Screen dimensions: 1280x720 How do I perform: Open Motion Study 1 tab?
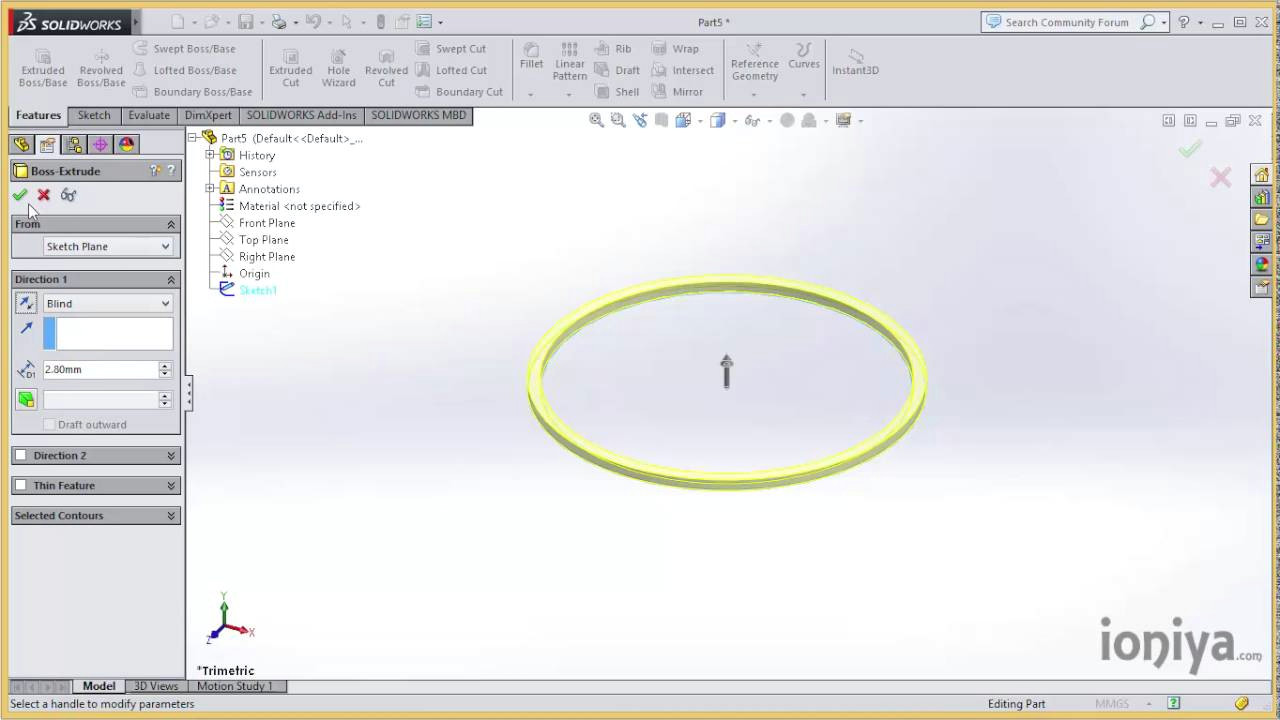click(234, 686)
